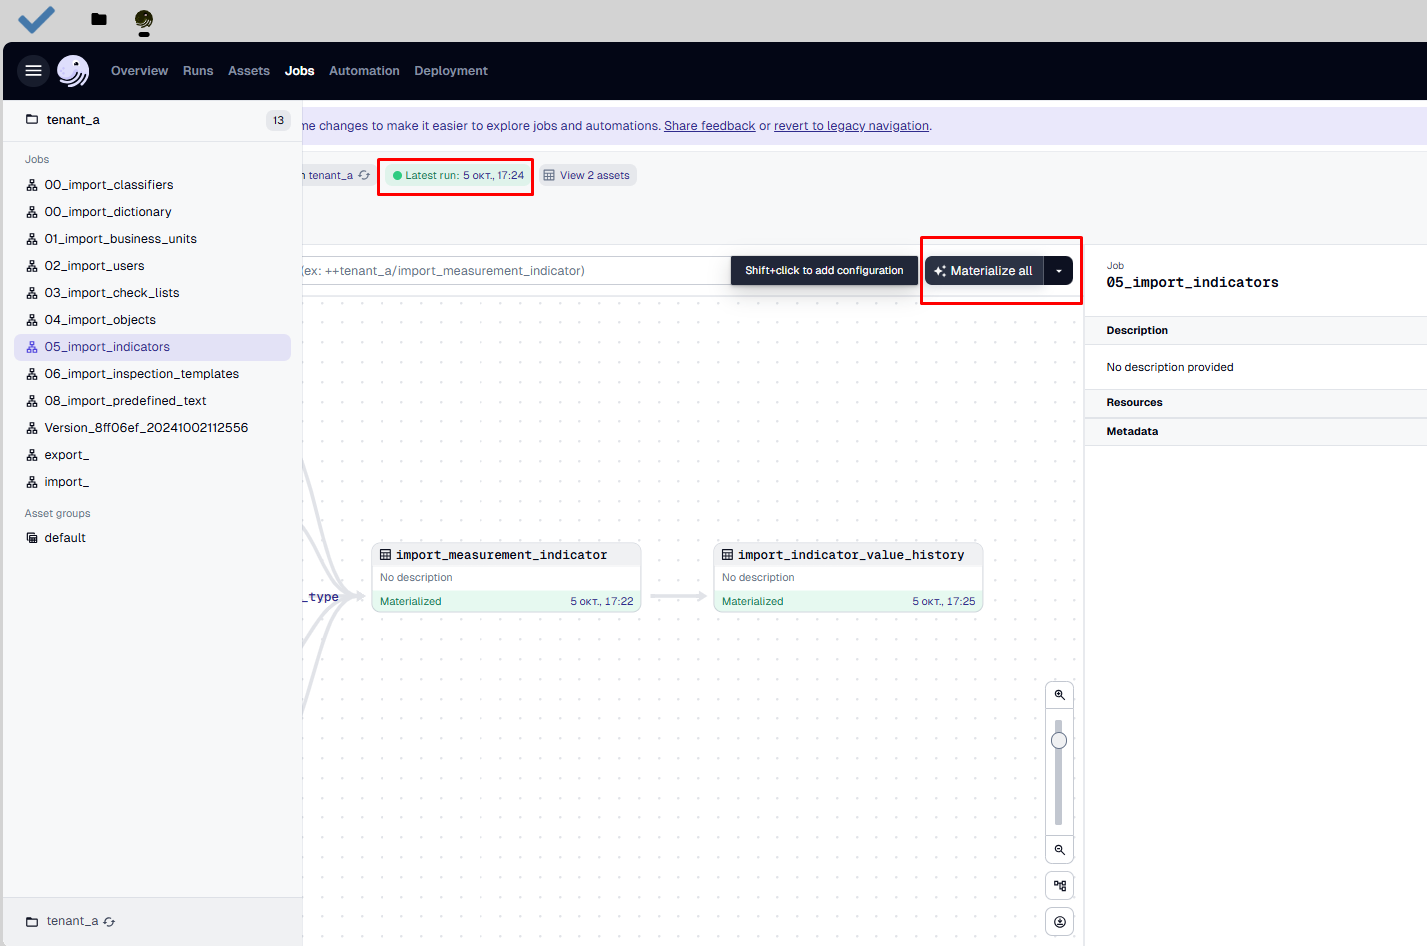This screenshot has height=946, width=1427.
Task: Zoom out of the asset graph
Action: [x=1059, y=850]
